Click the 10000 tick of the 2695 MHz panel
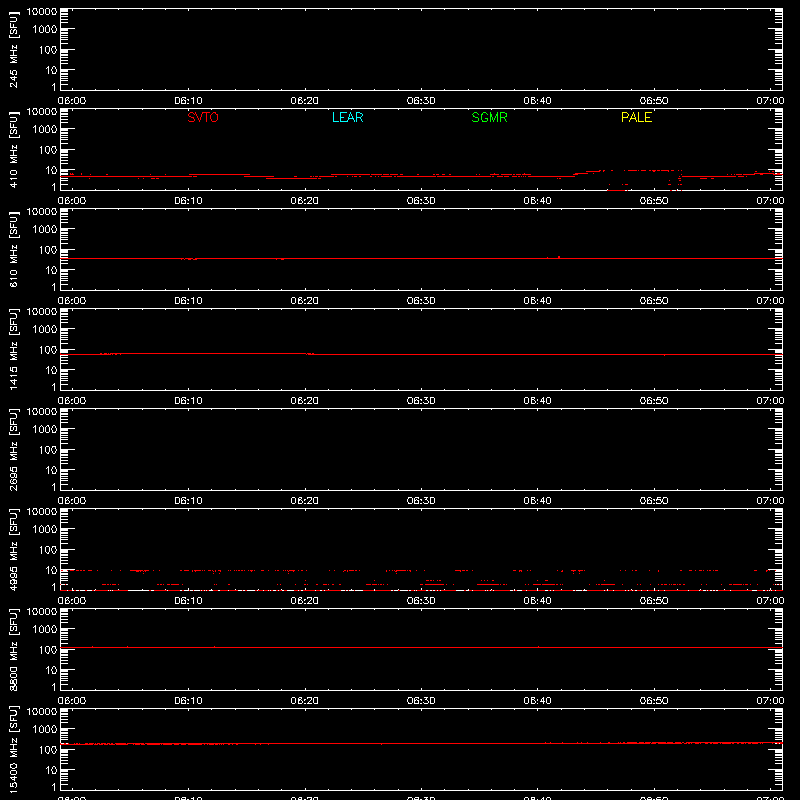The height and width of the screenshot is (800, 800). (x=42, y=412)
